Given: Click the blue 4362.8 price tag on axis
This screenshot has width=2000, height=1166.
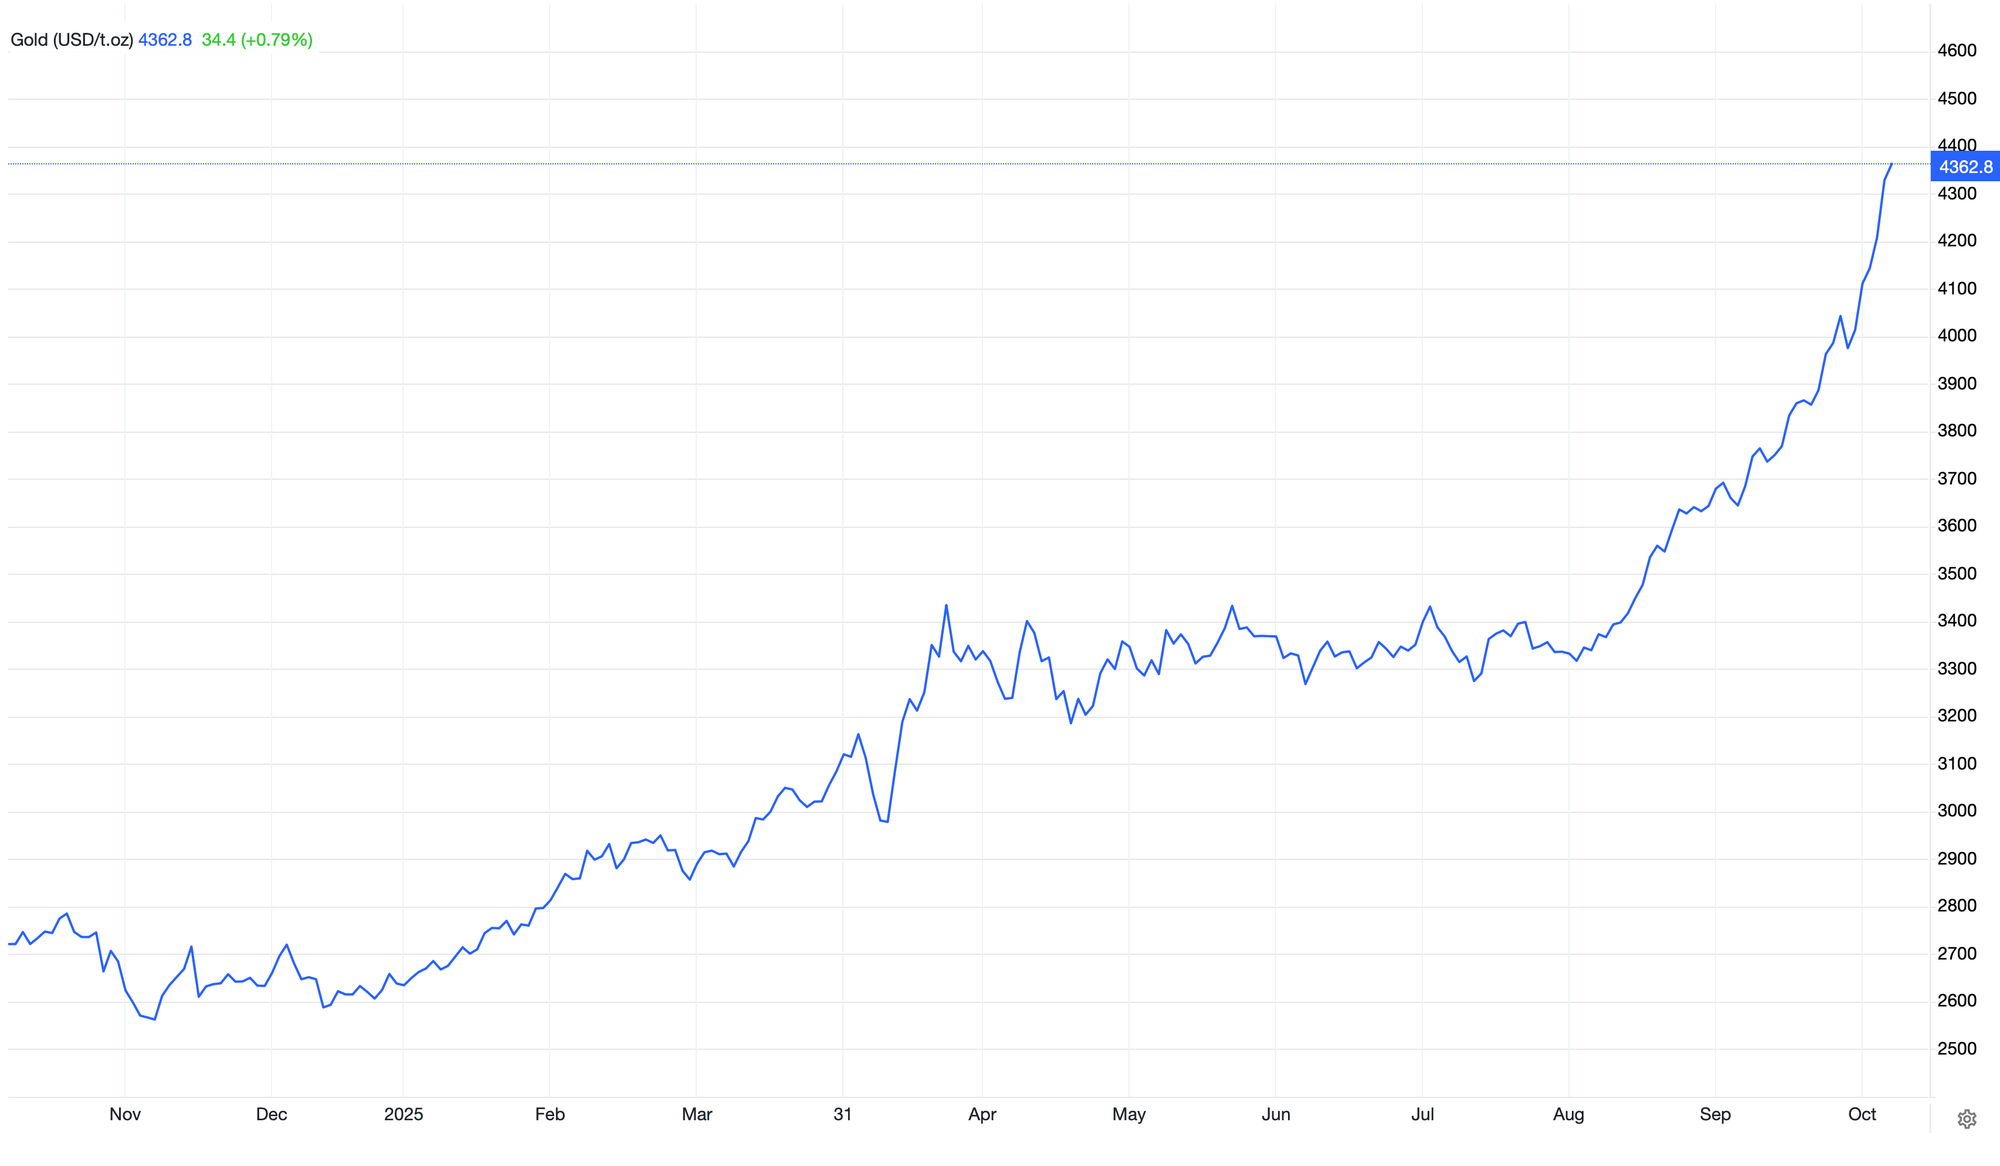Looking at the screenshot, I should [x=1965, y=167].
